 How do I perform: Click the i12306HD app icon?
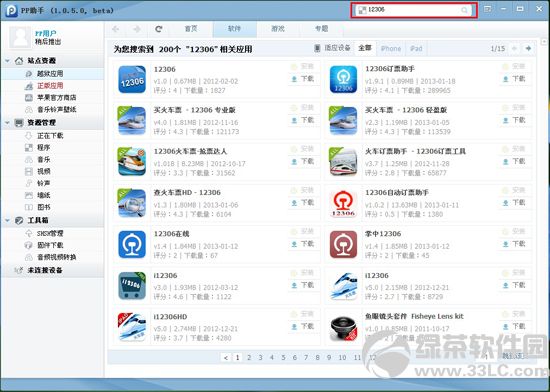pos(132,327)
